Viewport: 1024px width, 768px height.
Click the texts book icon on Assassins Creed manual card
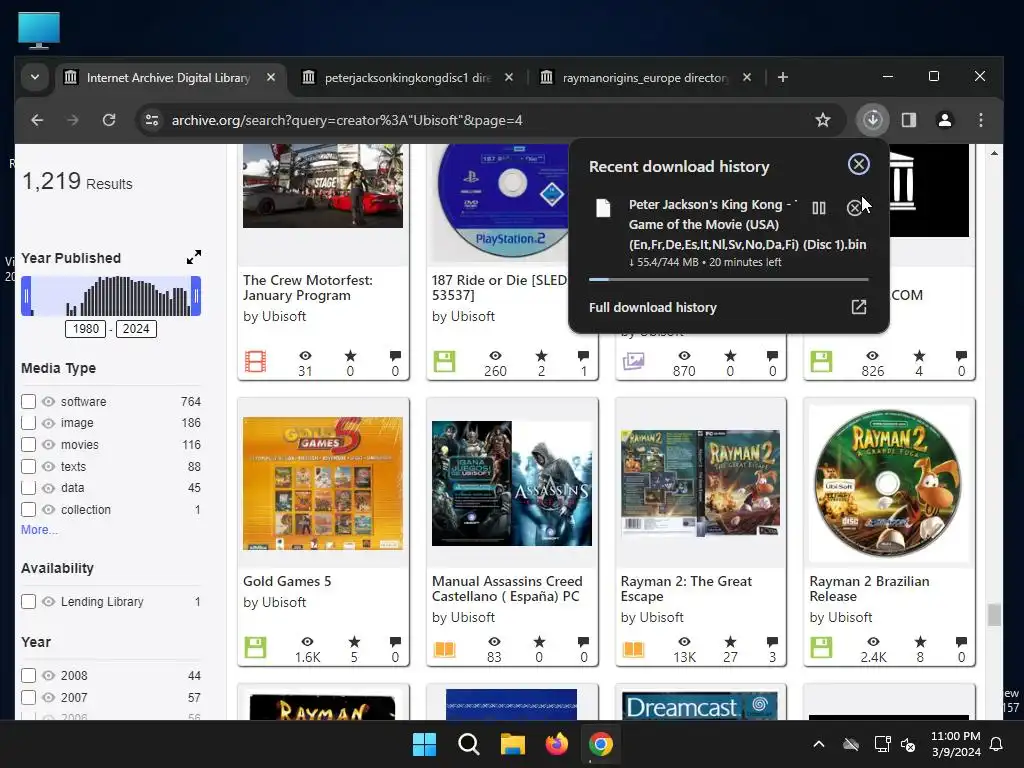[x=444, y=648]
